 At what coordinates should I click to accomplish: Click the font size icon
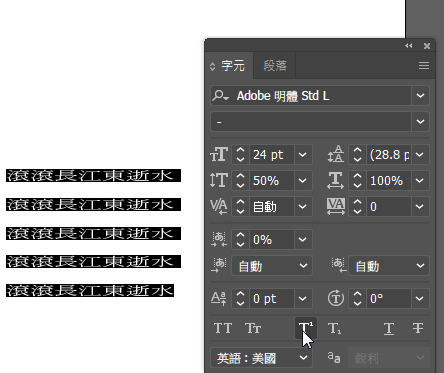(x=219, y=155)
